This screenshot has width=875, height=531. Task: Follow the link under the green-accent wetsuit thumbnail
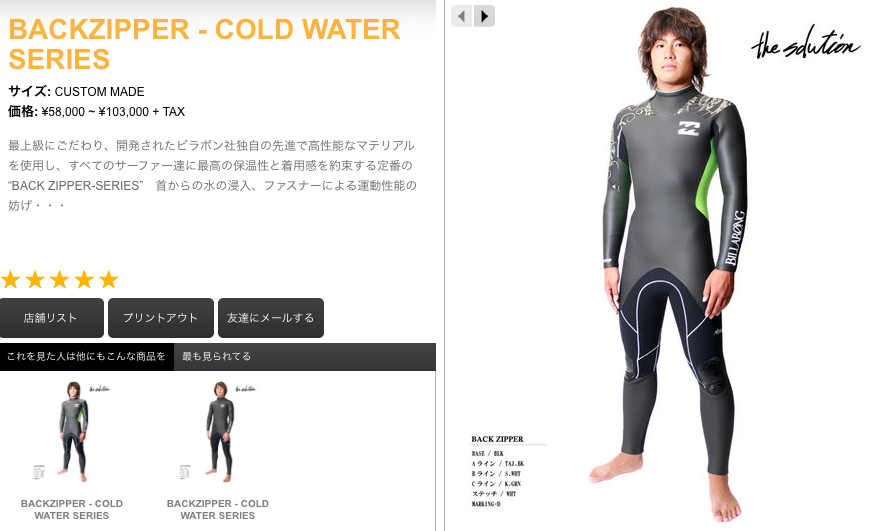[x=72, y=509]
